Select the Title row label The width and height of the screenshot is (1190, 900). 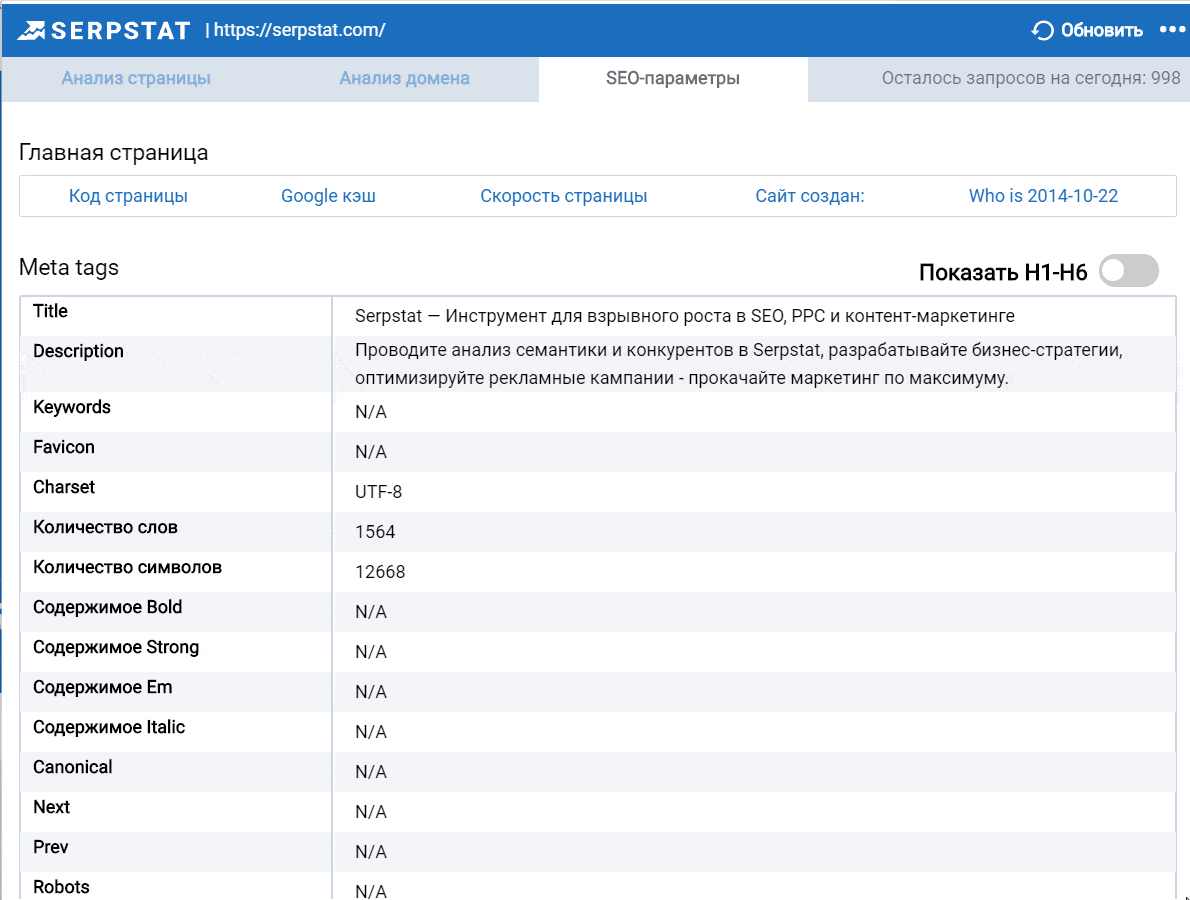50,311
